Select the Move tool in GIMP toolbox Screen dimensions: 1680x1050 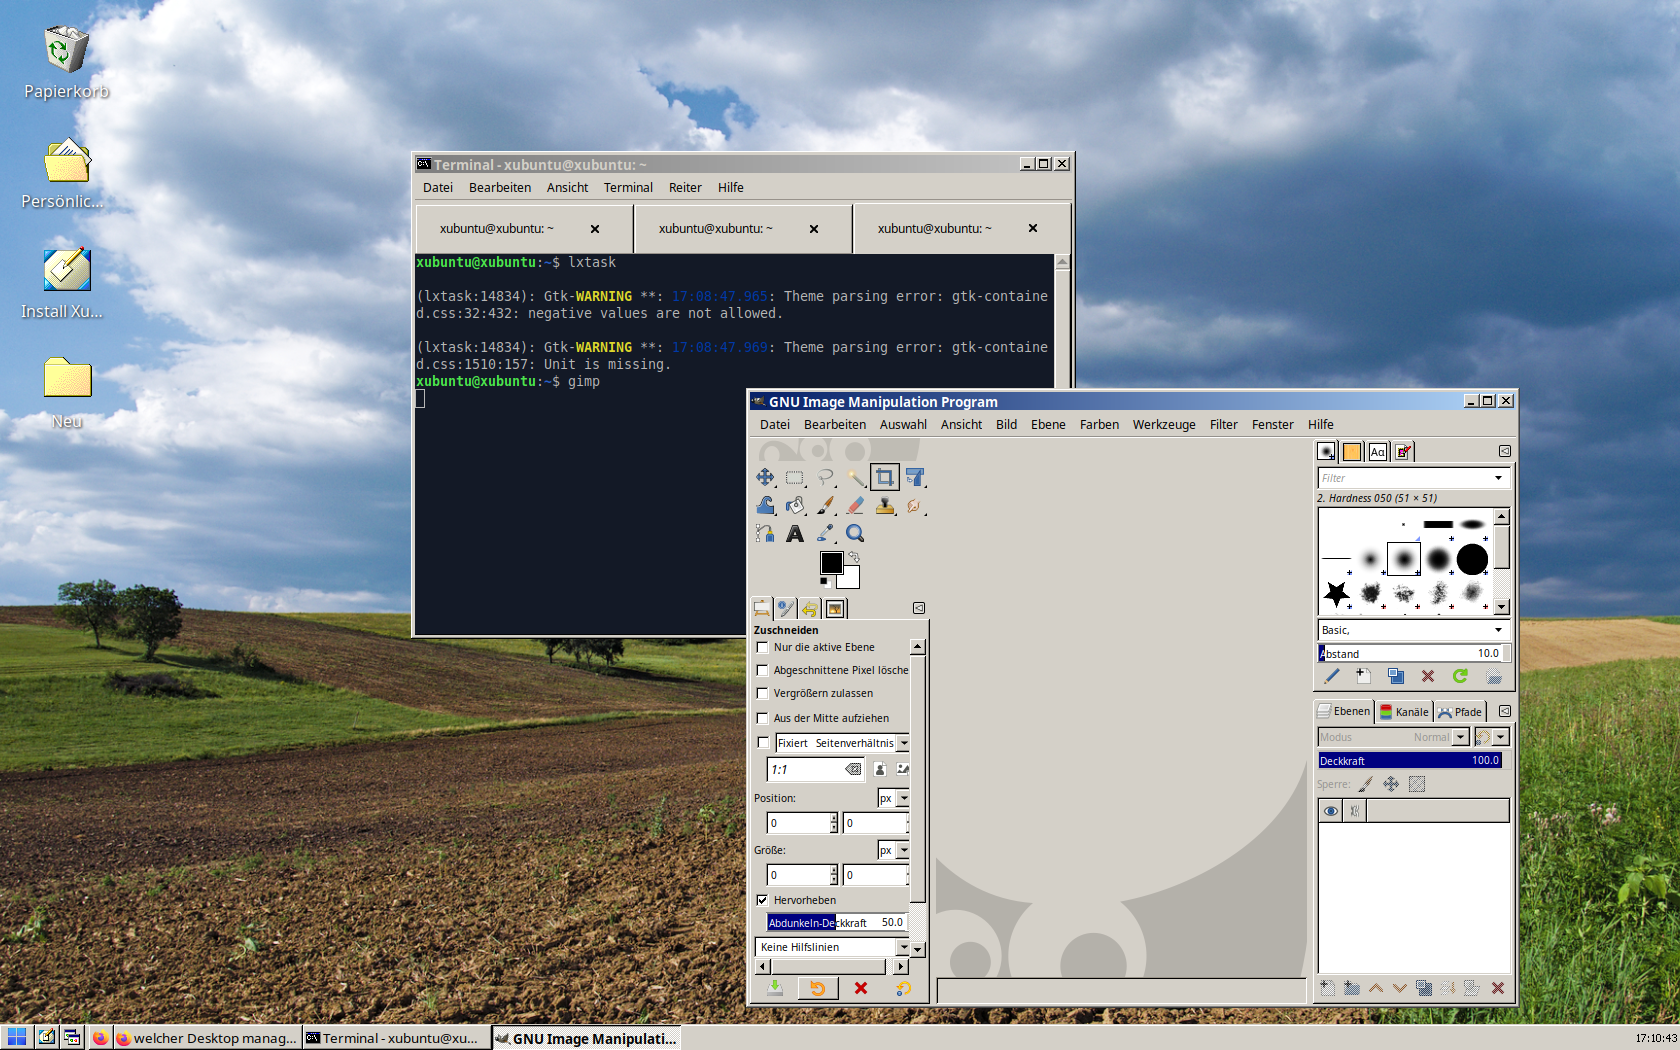tap(765, 477)
